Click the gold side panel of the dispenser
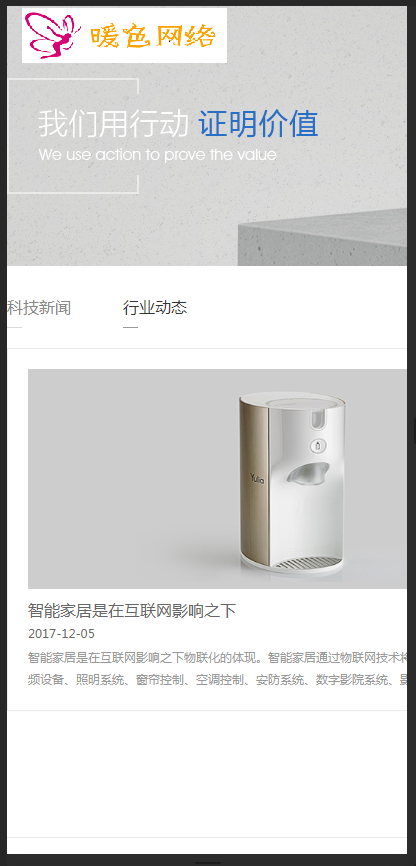 click(255, 480)
